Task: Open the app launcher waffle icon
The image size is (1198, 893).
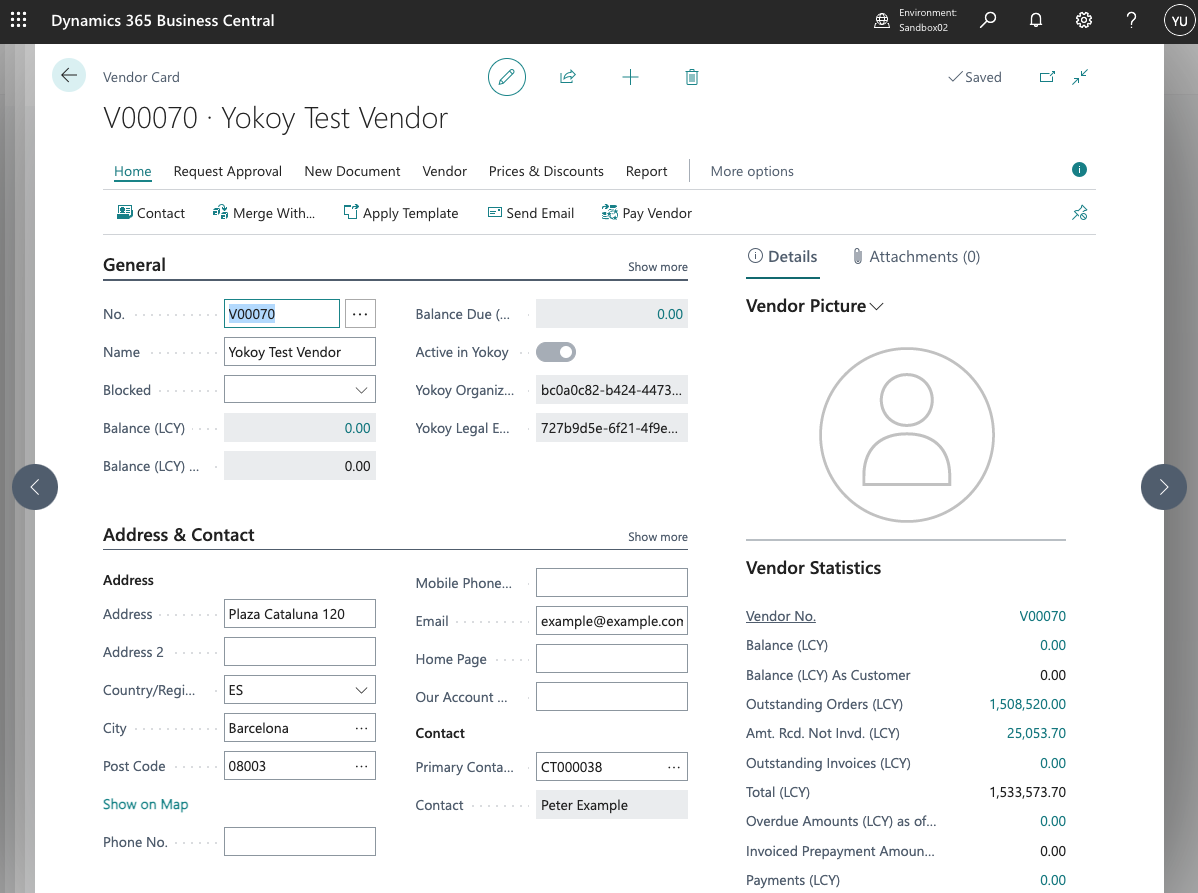Action: coord(19,21)
